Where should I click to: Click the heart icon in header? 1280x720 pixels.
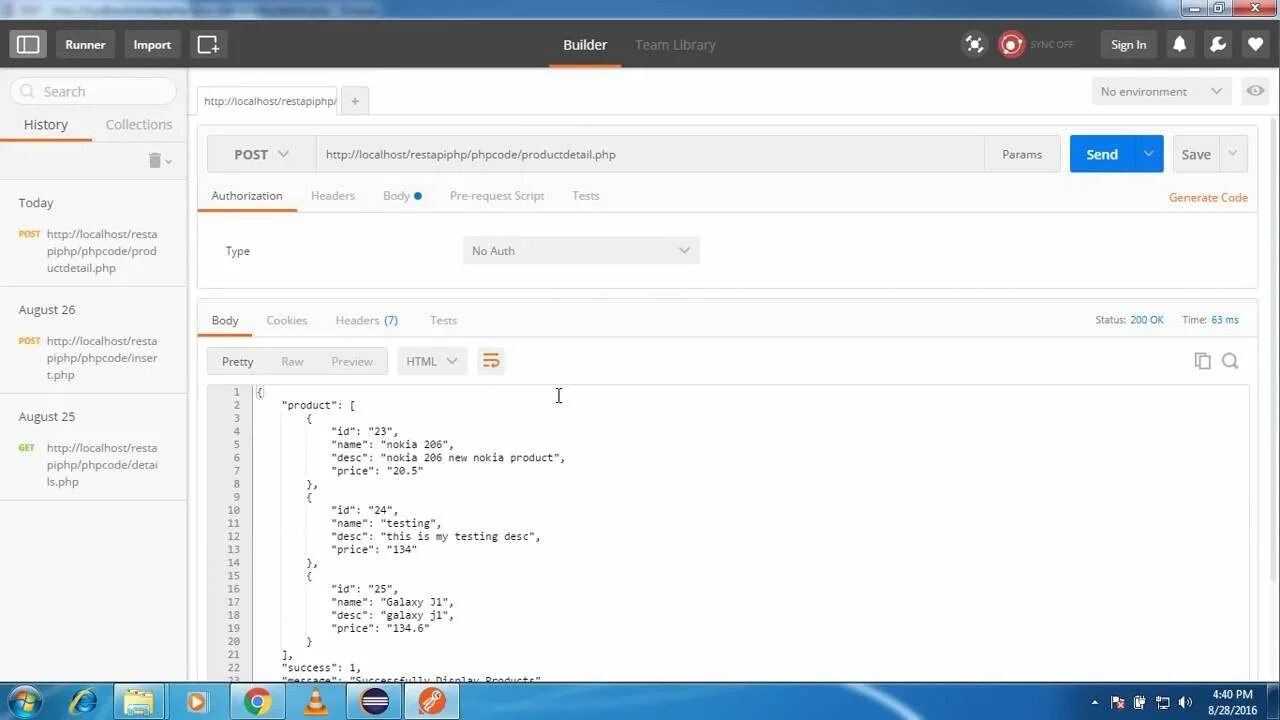(x=1256, y=44)
